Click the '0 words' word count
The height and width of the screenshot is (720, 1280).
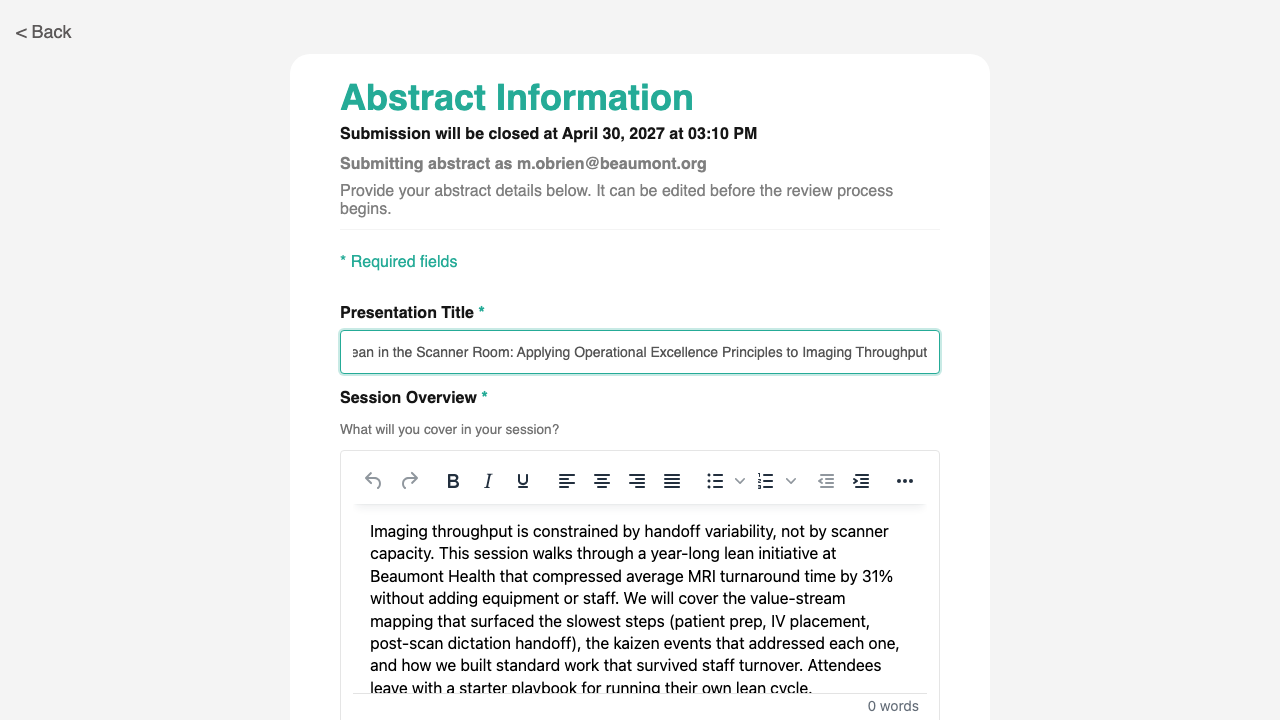(x=893, y=706)
